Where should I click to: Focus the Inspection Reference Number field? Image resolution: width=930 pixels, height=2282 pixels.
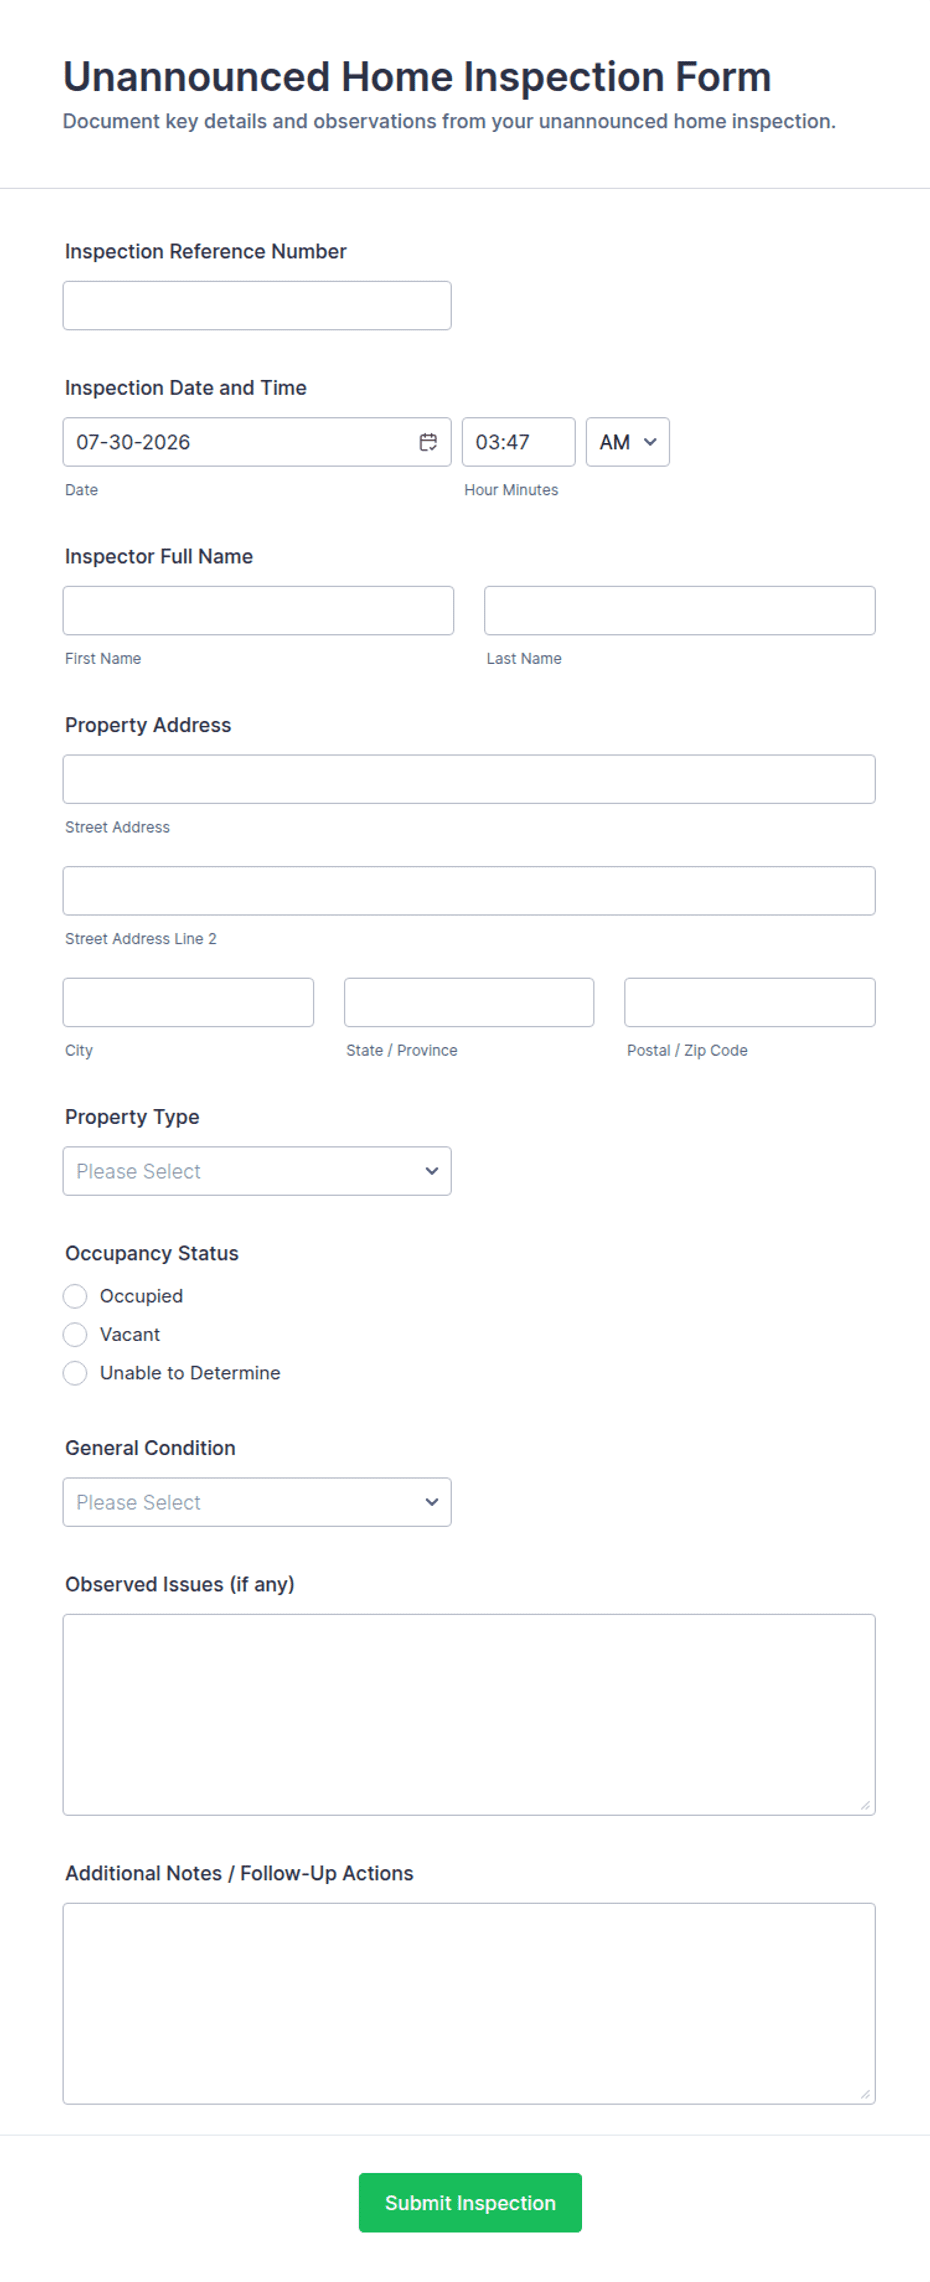point(257,306)
